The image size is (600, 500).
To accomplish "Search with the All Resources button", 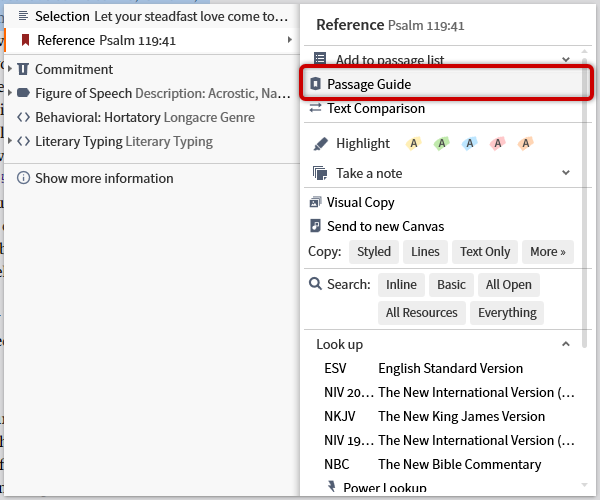I will pyautogui.click(x=421, y=312).
